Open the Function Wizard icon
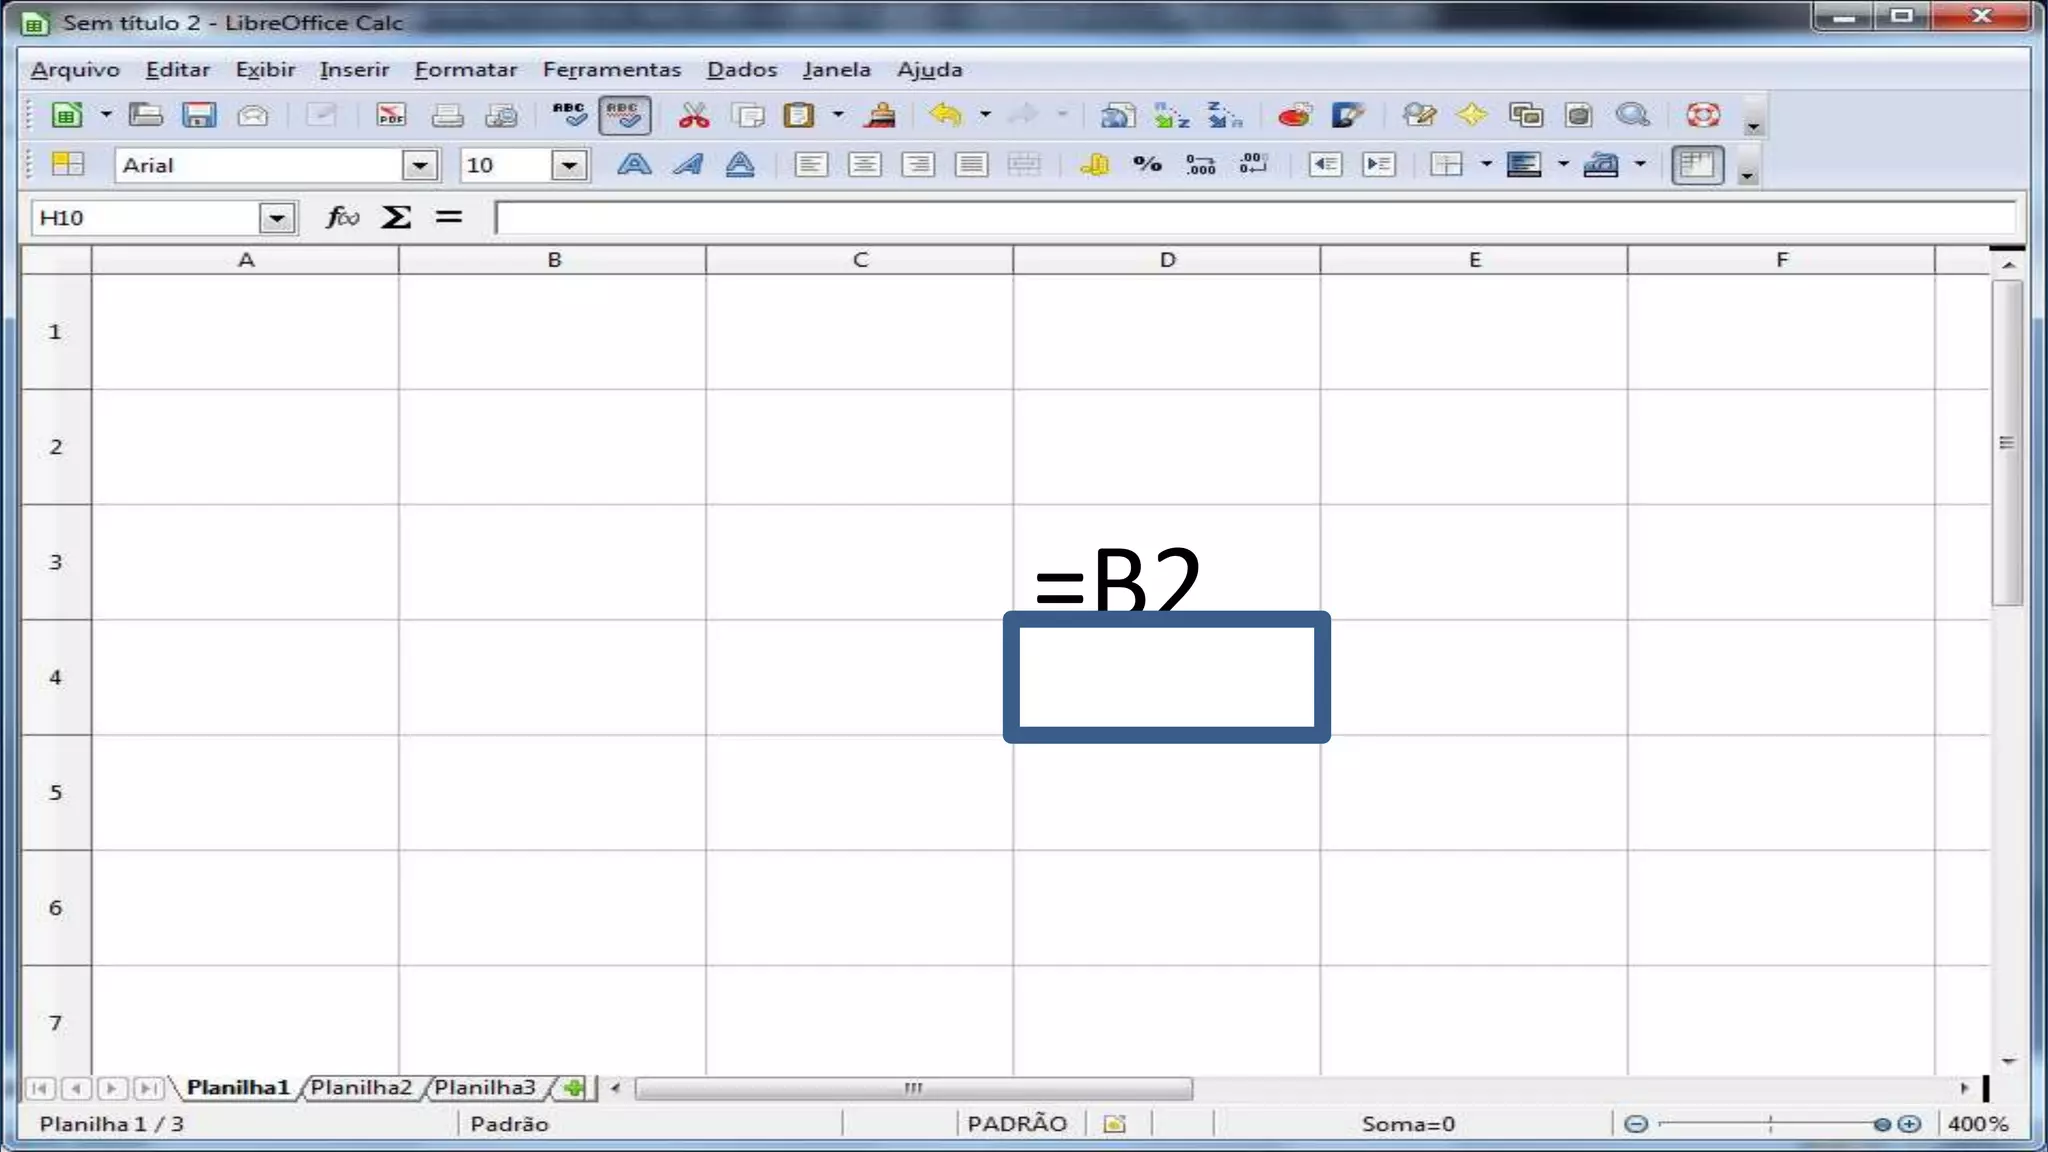The image size is (2048, 1152). point(342,217)
